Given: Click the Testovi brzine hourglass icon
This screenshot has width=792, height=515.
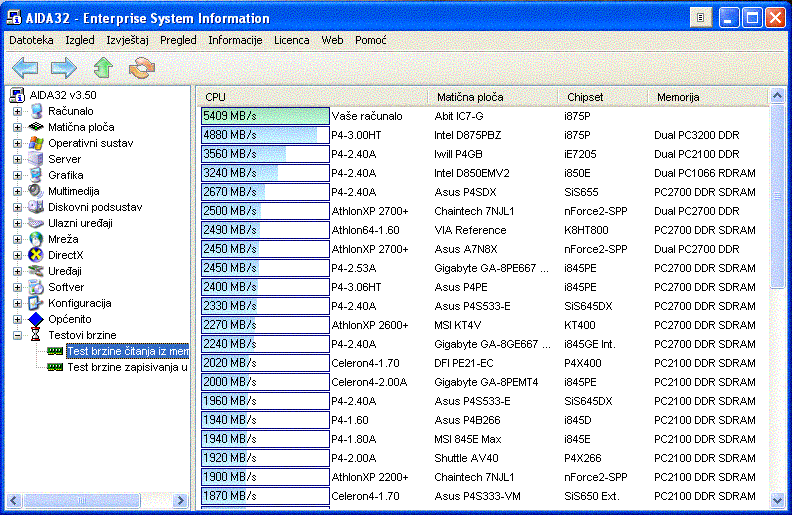Looking at the screenshot, I should point(37,335).
